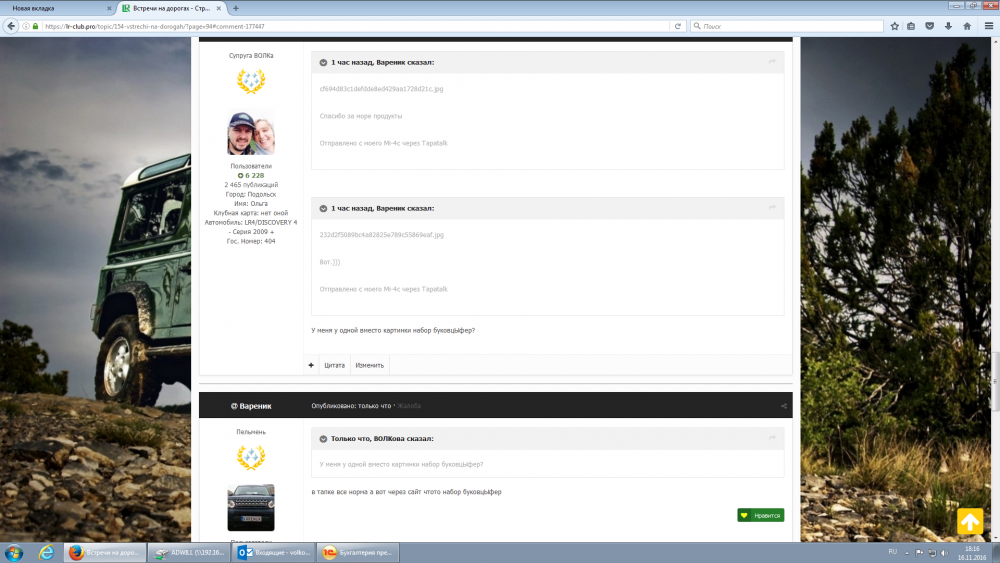This screenshot has width=1000, height=563.
Task: Click the Цитата quote button
Action: [334, 365]
